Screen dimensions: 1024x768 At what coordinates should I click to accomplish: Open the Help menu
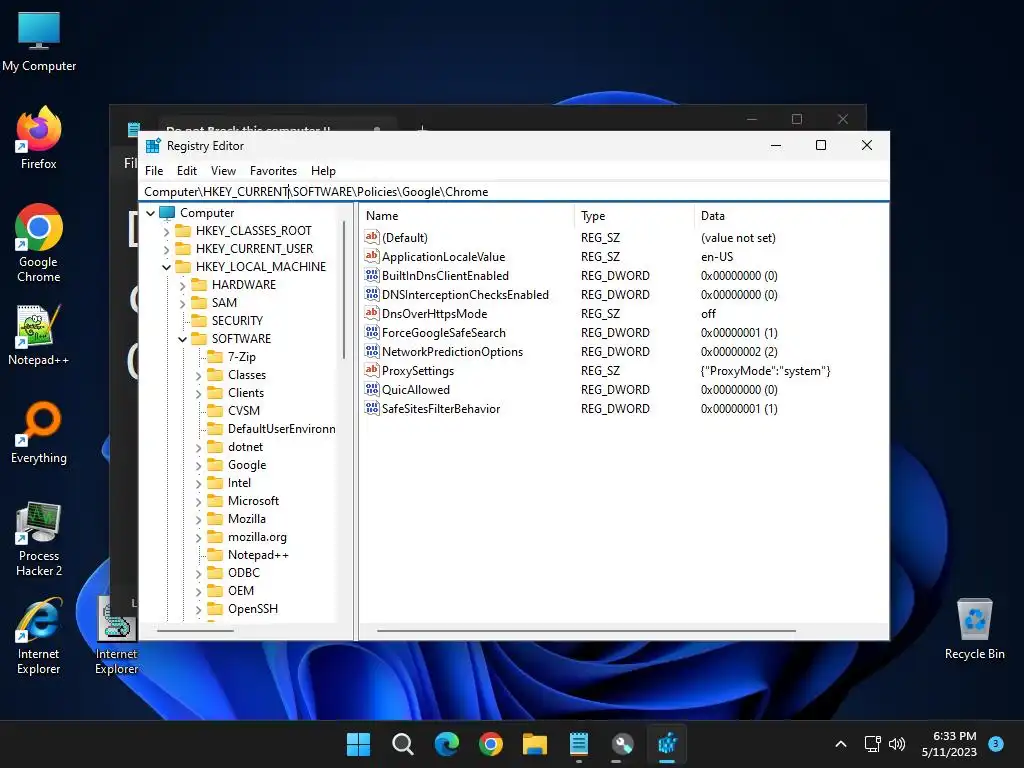[x=323, y=170]
